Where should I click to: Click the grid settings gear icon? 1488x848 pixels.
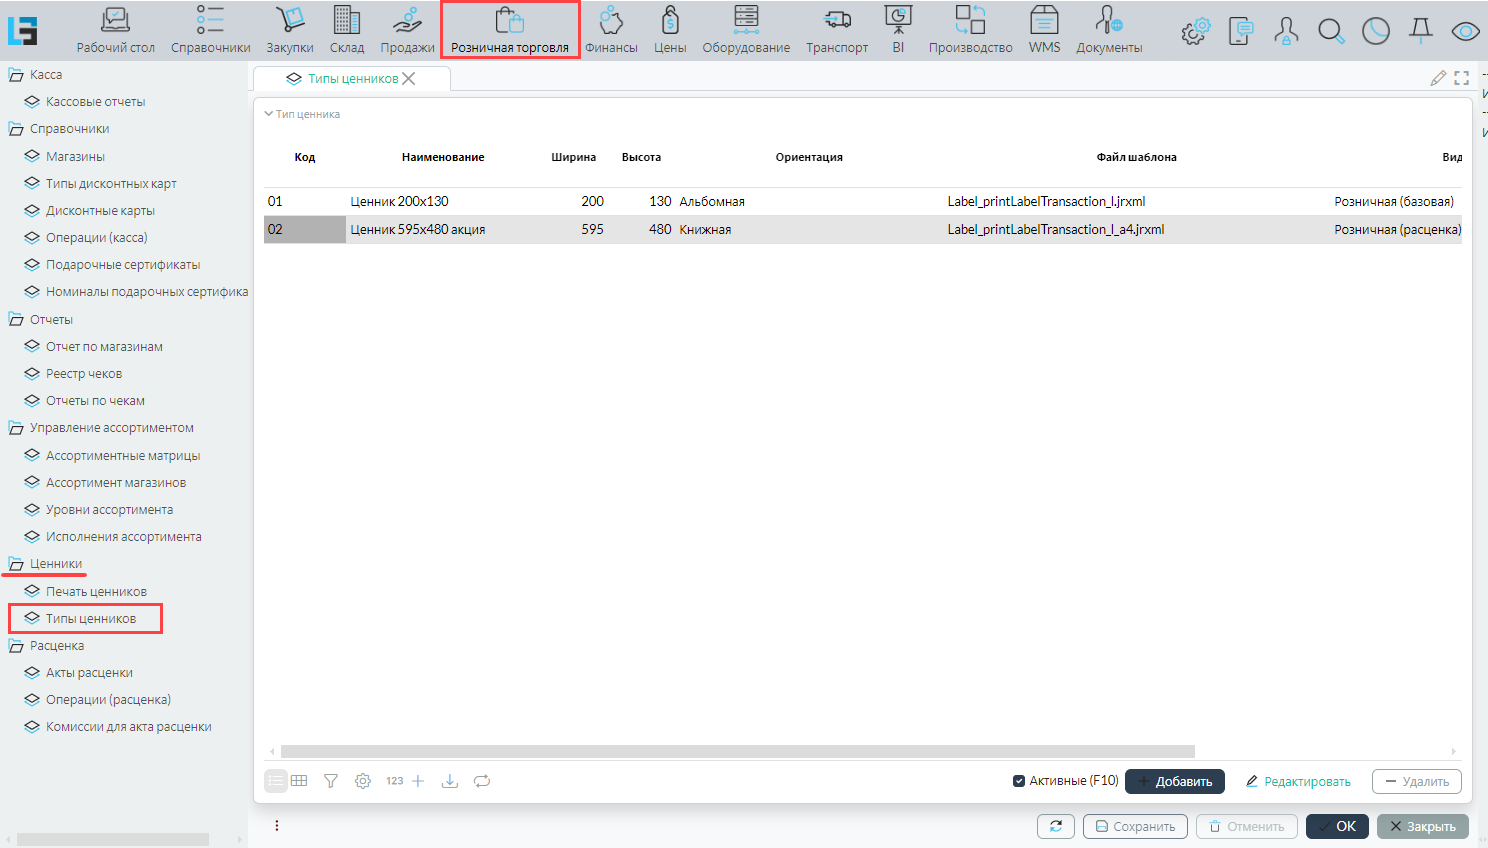pyautogui.click(x=363, y=781)
